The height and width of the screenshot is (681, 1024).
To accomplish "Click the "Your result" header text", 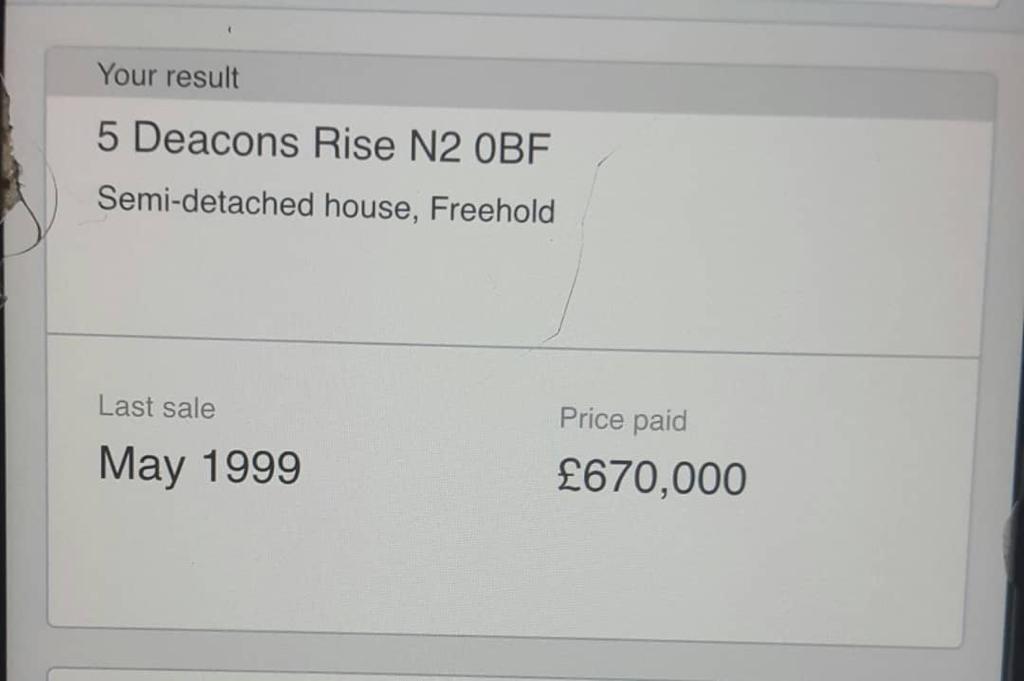I will pos(168,77).
